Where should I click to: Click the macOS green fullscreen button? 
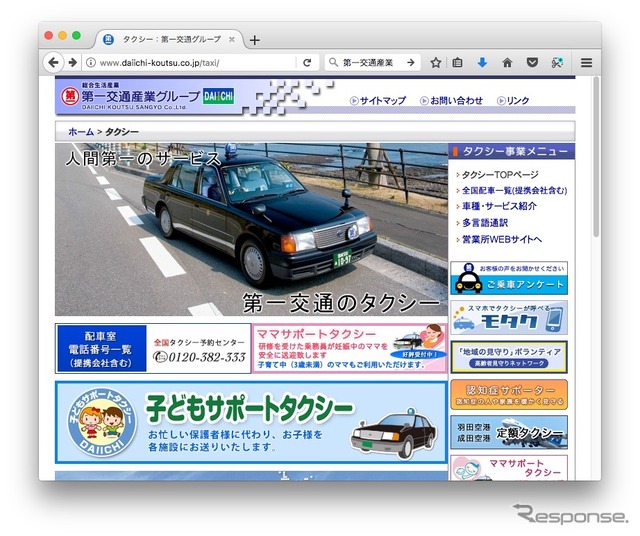(x=76, y=36)
